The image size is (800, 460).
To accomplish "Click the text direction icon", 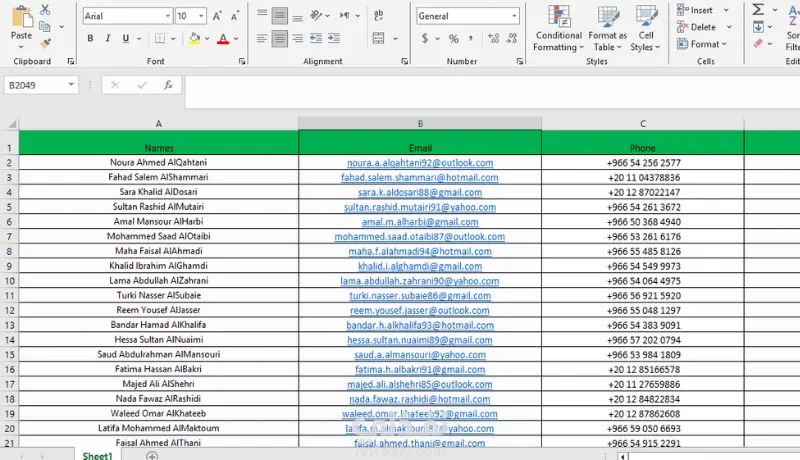I will [x=345, y=16].
